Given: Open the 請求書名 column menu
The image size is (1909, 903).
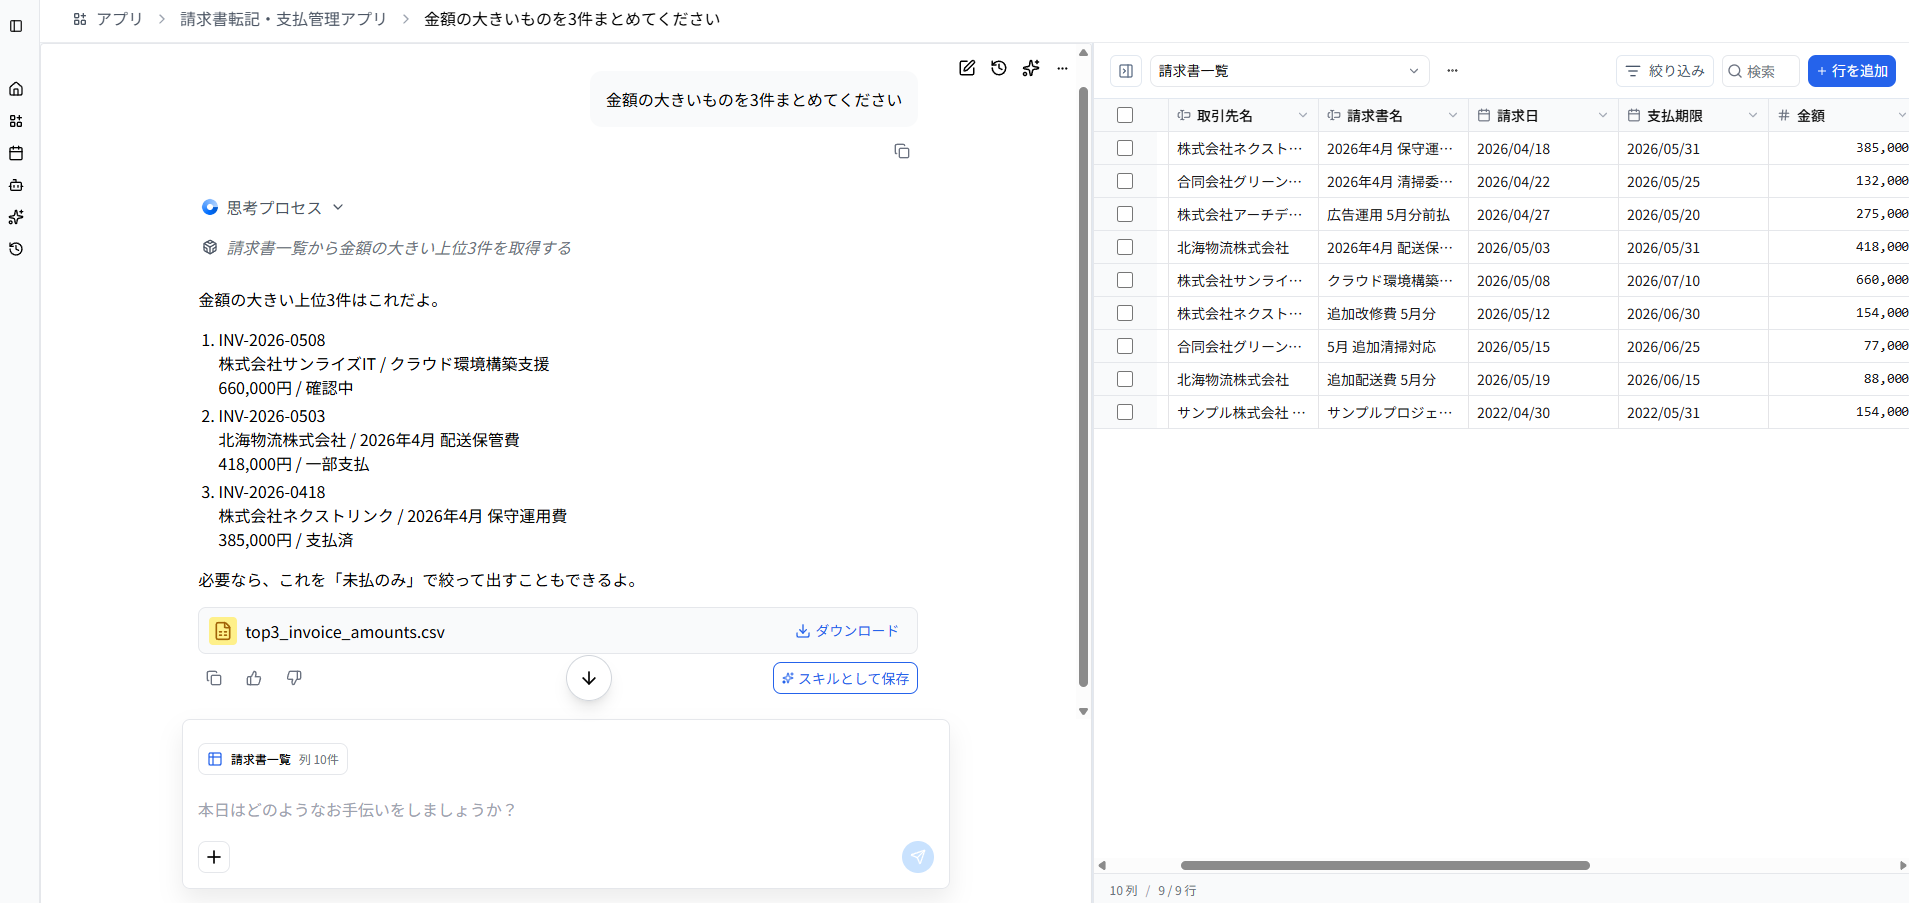Looking at the screenshot, I should coord(1453,115).
